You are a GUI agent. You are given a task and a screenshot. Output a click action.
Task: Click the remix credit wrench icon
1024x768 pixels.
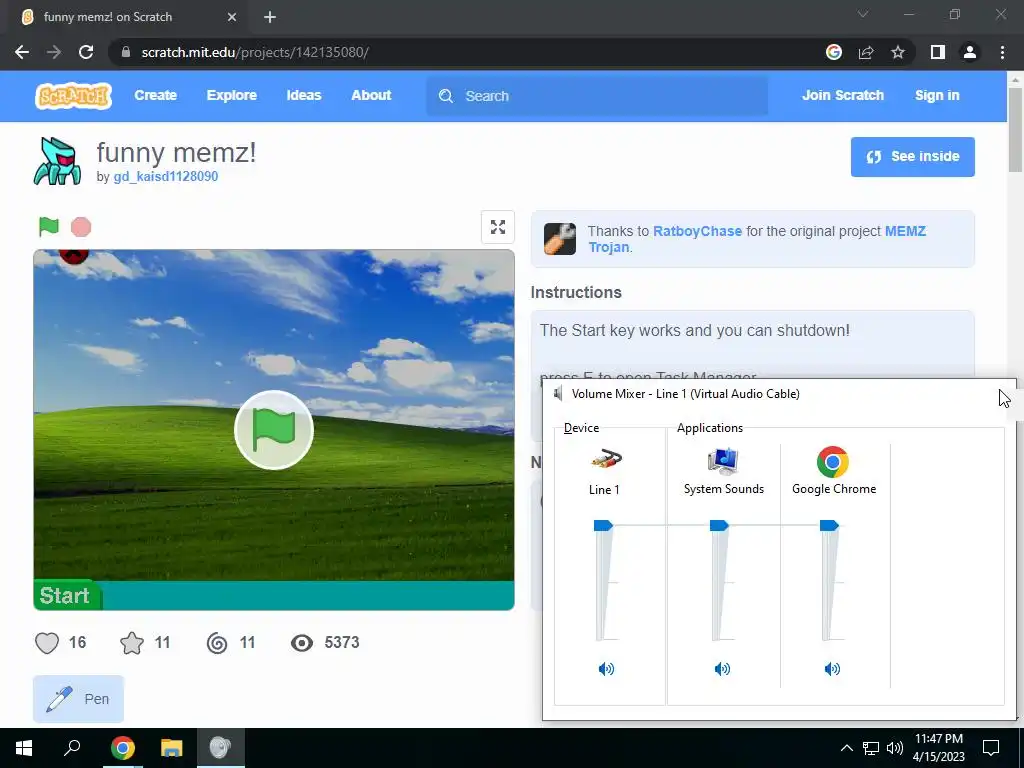click(560, 238)
